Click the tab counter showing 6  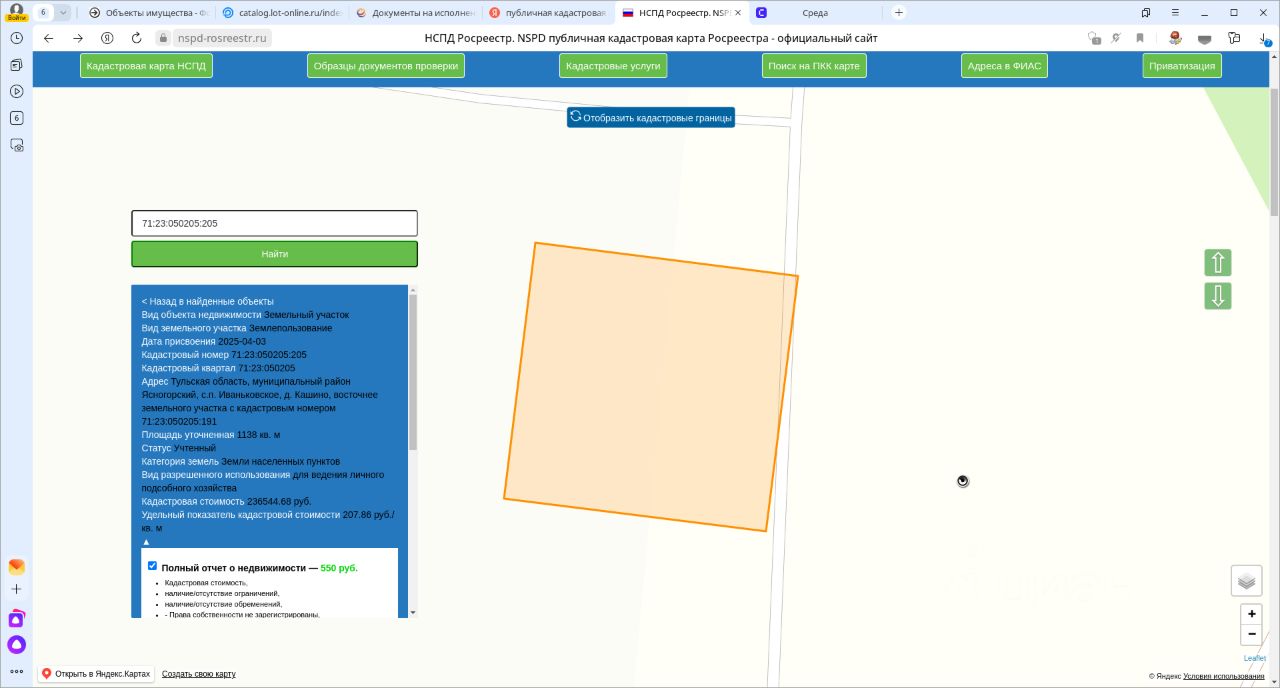[x=44, y=12]
